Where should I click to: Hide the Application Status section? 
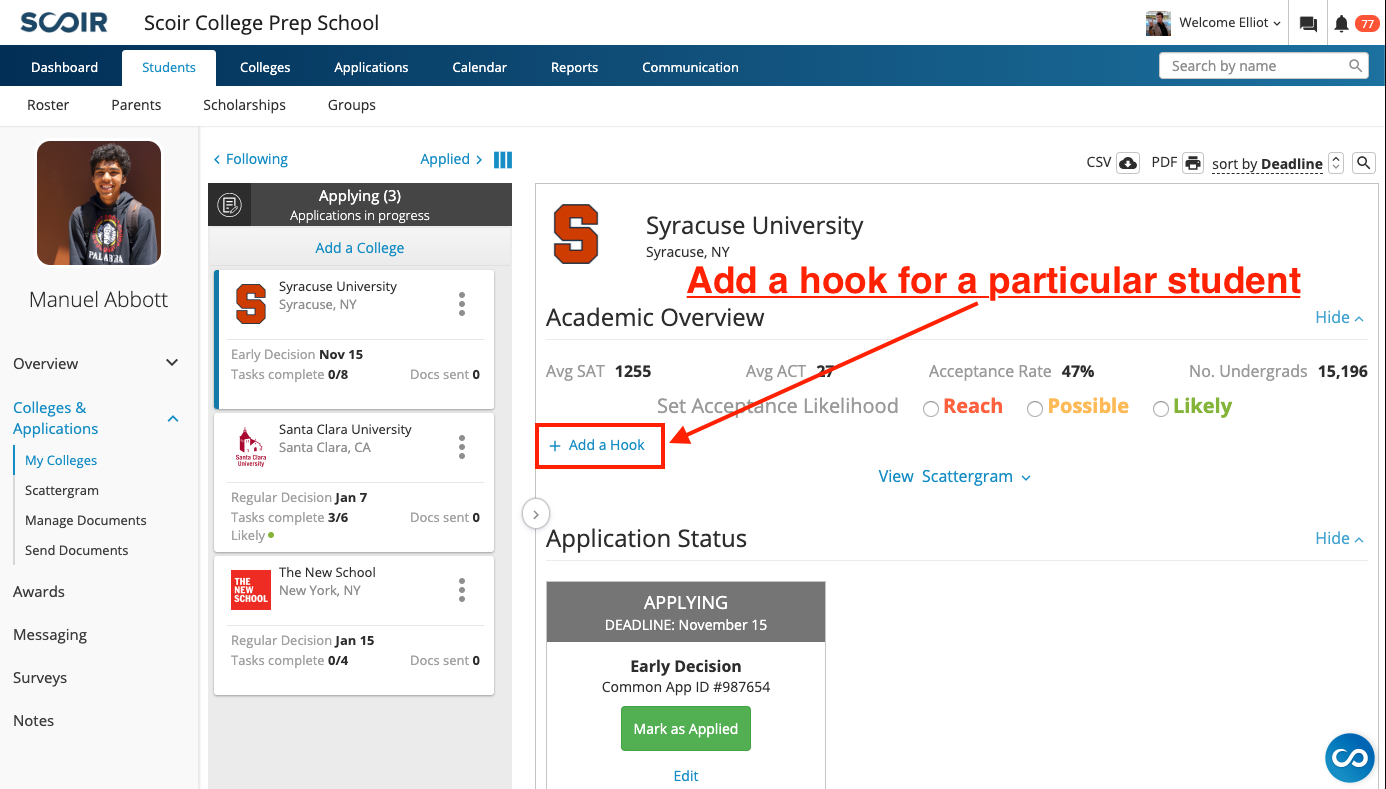pyautogui.click(x=1340, y=538)
